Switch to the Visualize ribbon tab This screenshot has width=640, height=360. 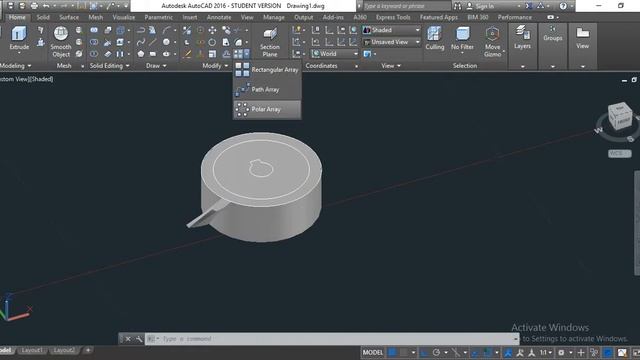click(x=124, y=17)
